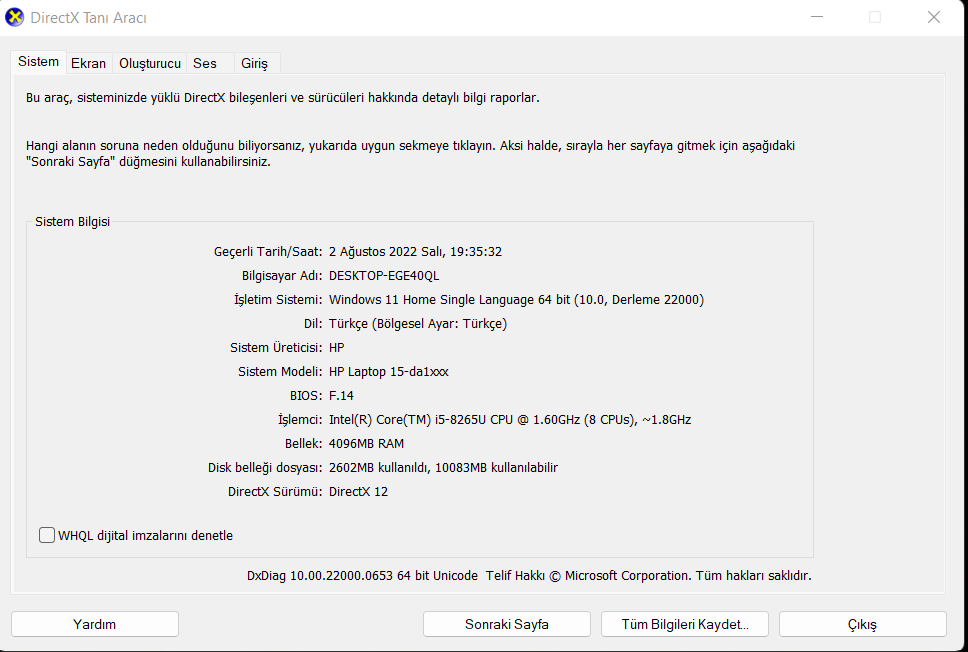Click the Bilgisayar Adı label
This screenshot has height=652, width=968.
(282, 276)
